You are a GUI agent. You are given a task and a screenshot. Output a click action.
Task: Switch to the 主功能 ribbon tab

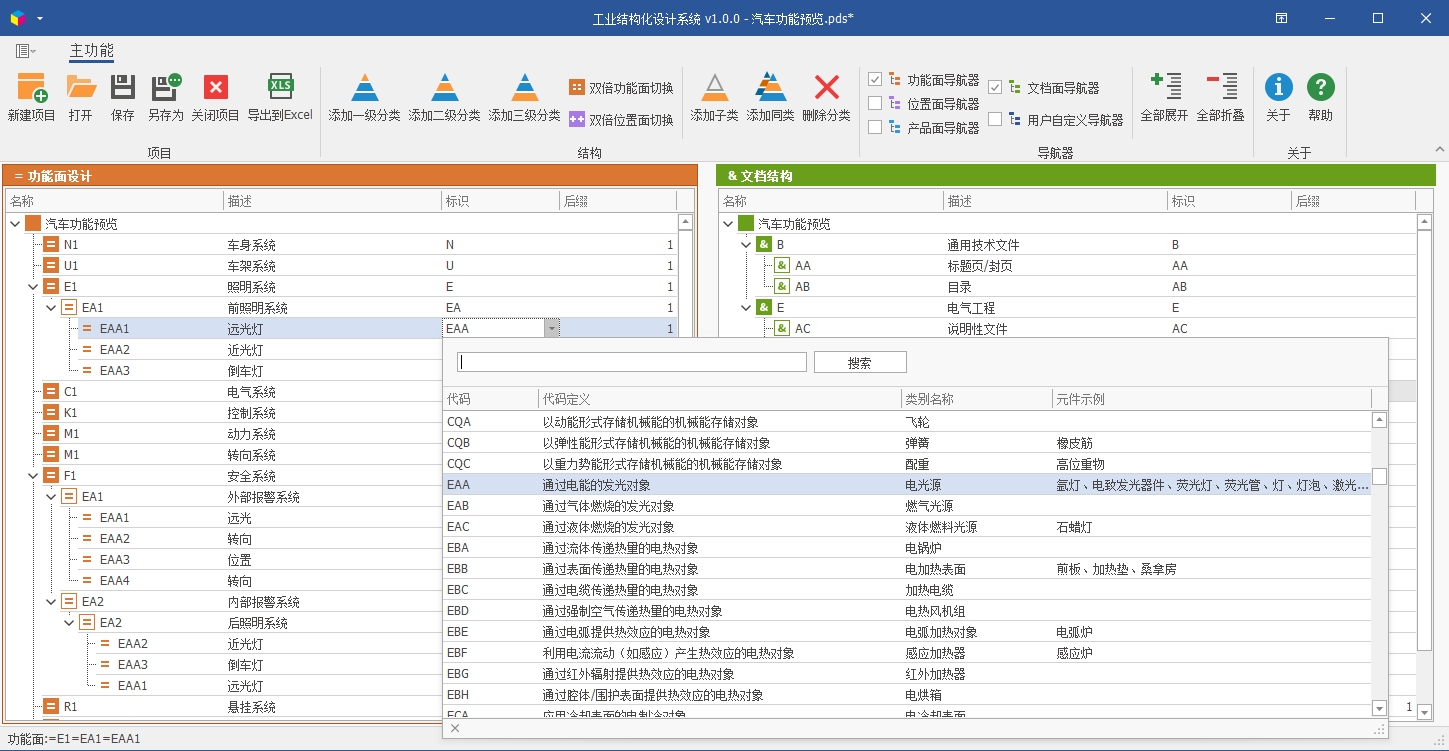[x=91, y=51]
